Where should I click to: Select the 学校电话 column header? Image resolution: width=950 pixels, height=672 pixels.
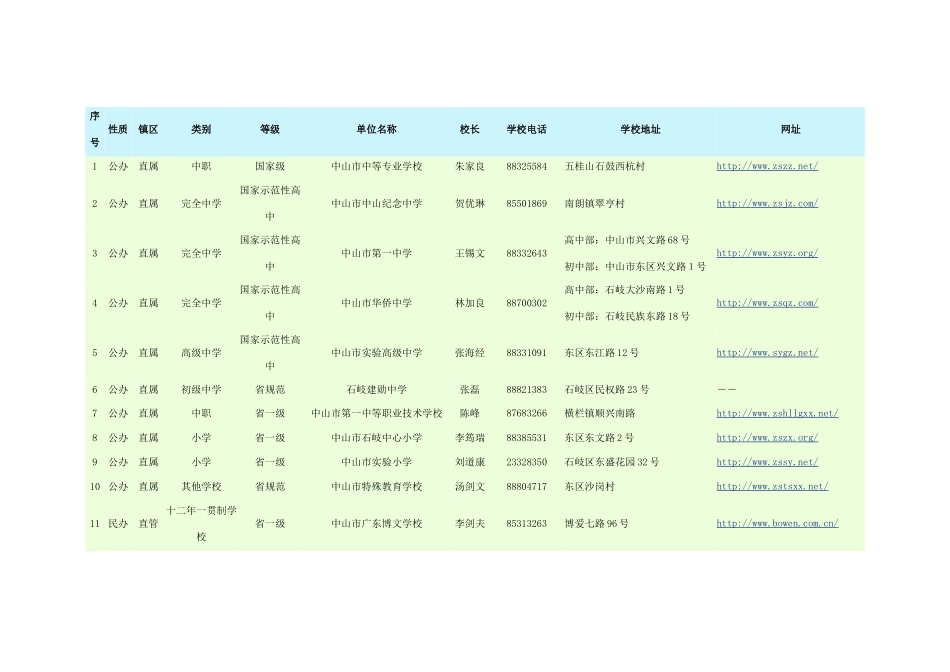point(526,129)
